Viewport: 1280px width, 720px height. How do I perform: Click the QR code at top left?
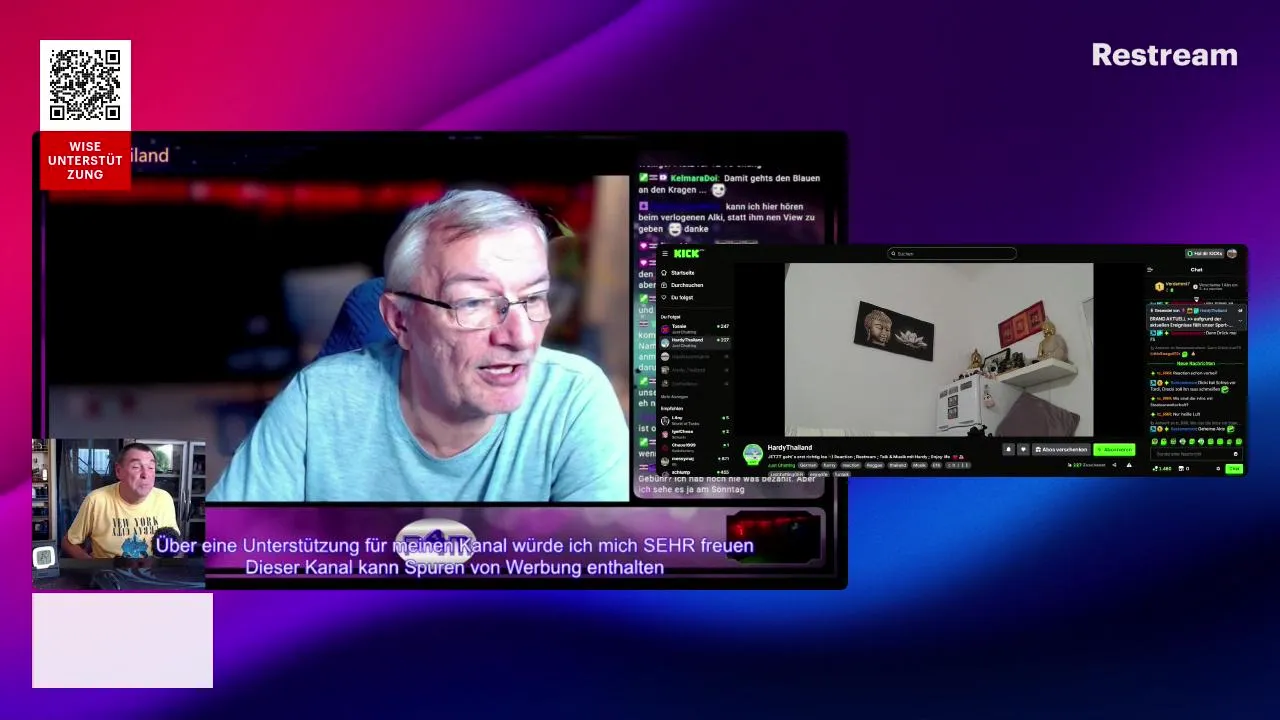point(85,85)
